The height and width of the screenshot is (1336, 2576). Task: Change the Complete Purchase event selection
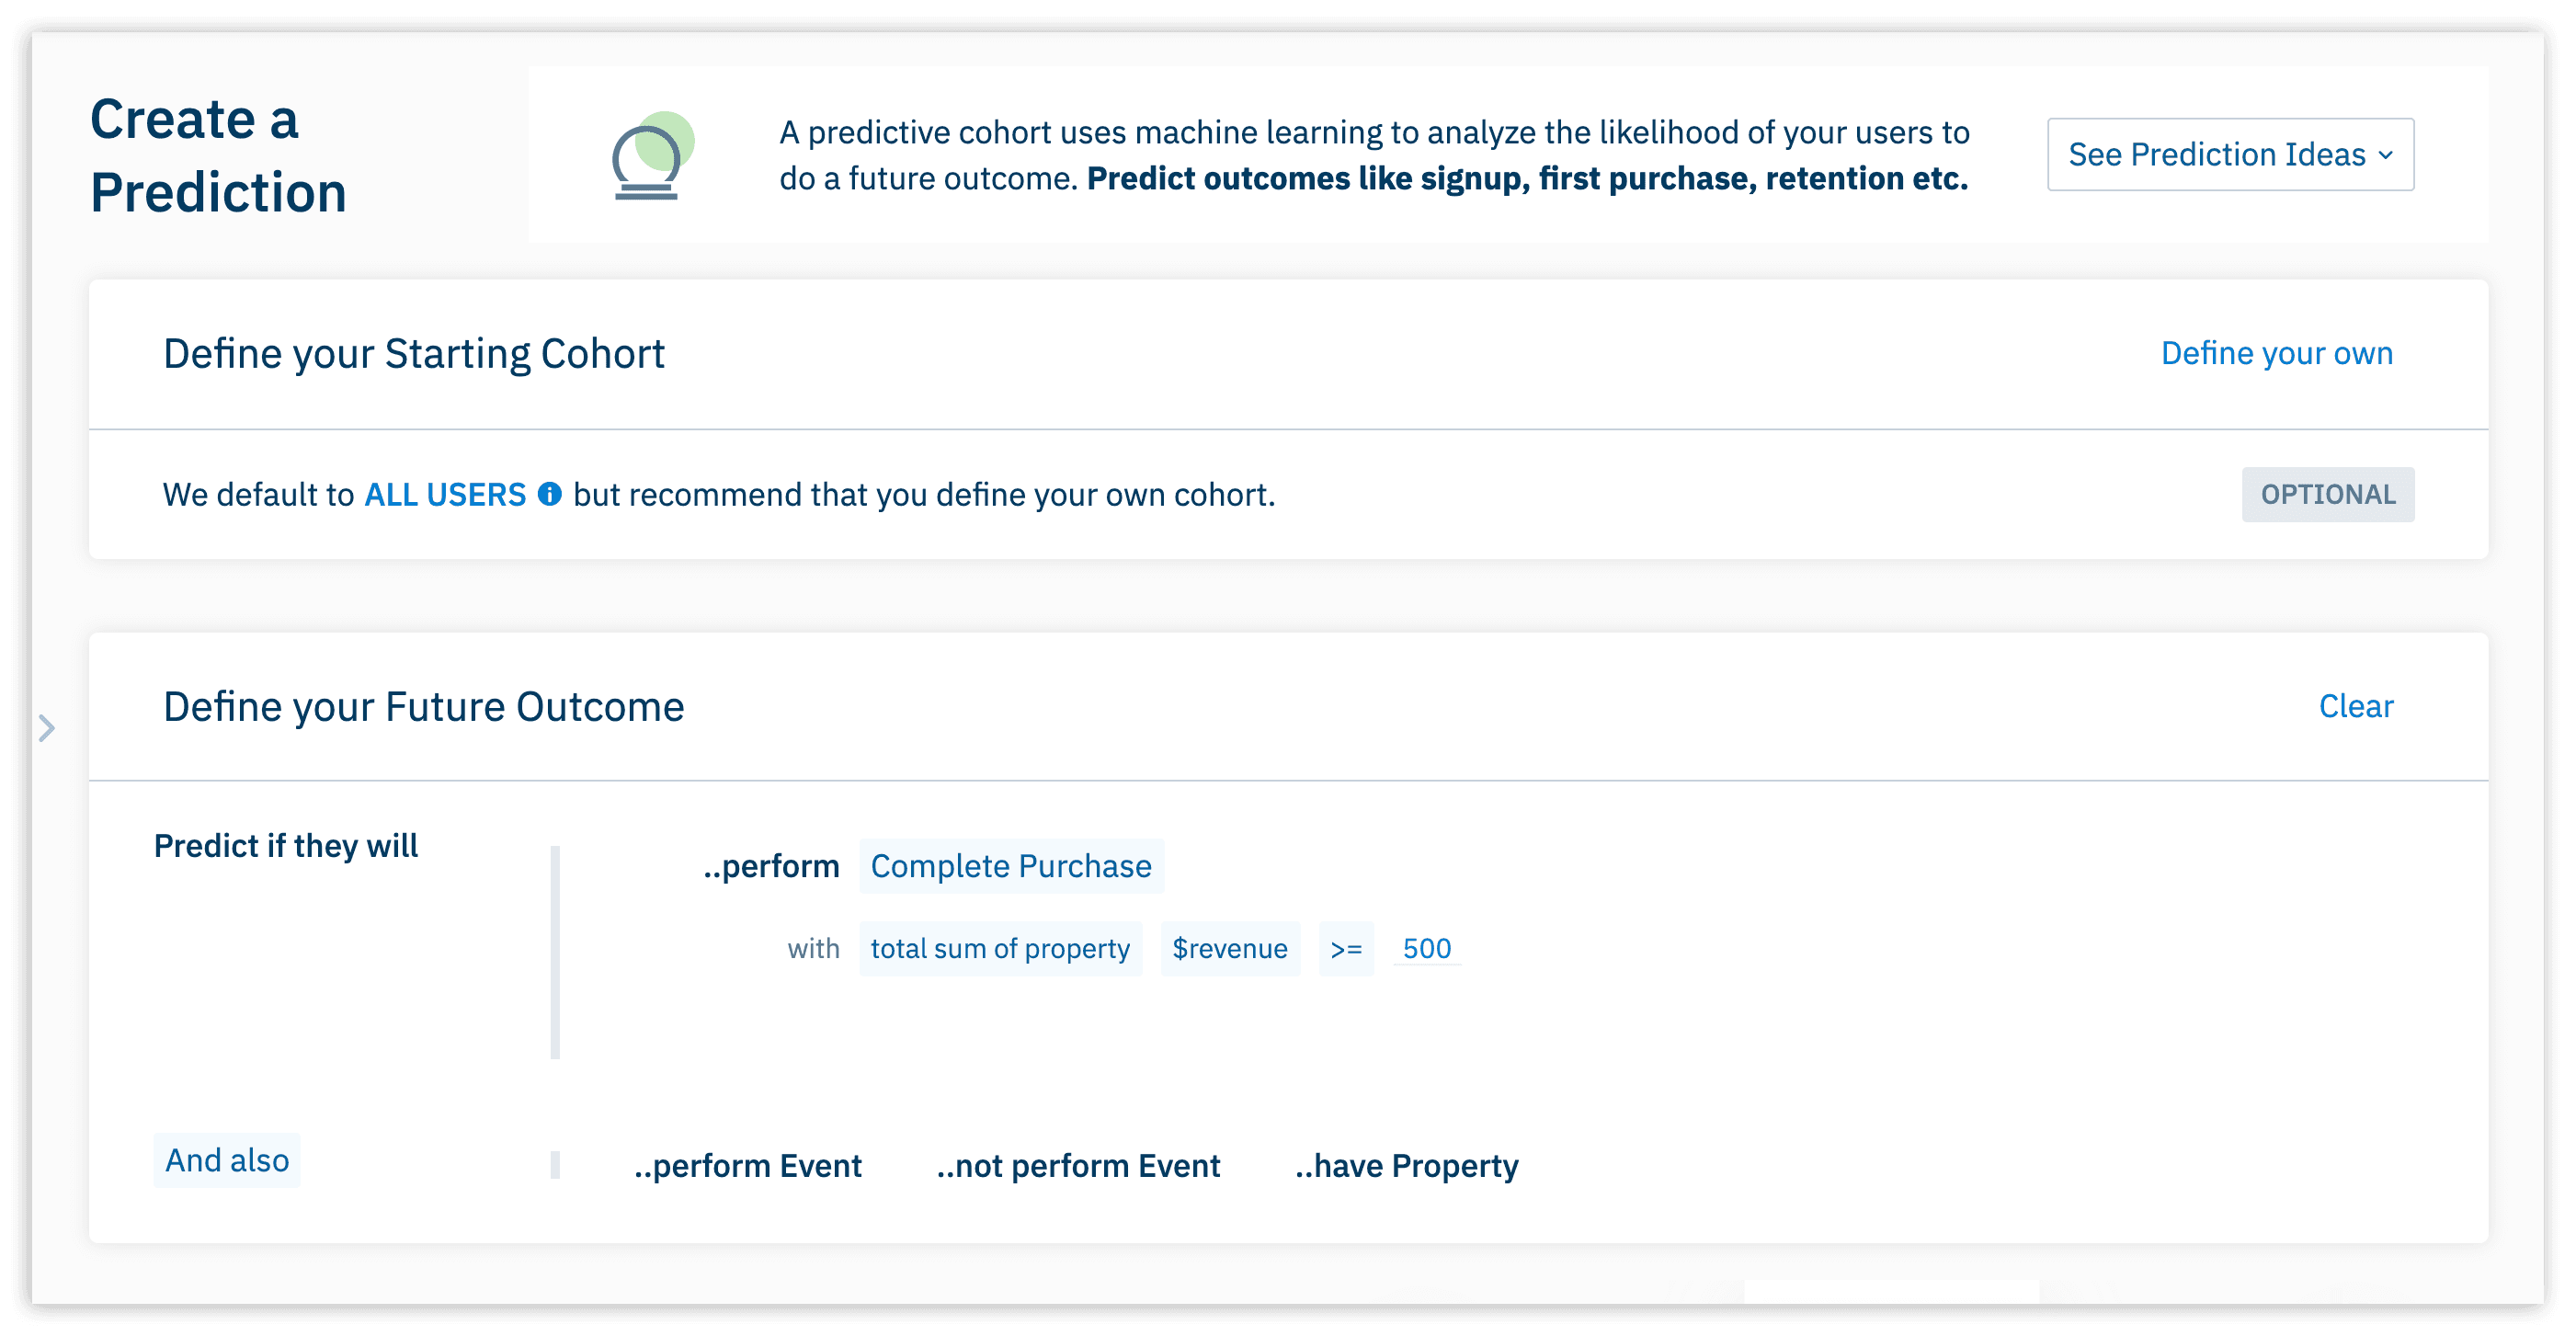pyautogui.click(x=1011, y=866)
